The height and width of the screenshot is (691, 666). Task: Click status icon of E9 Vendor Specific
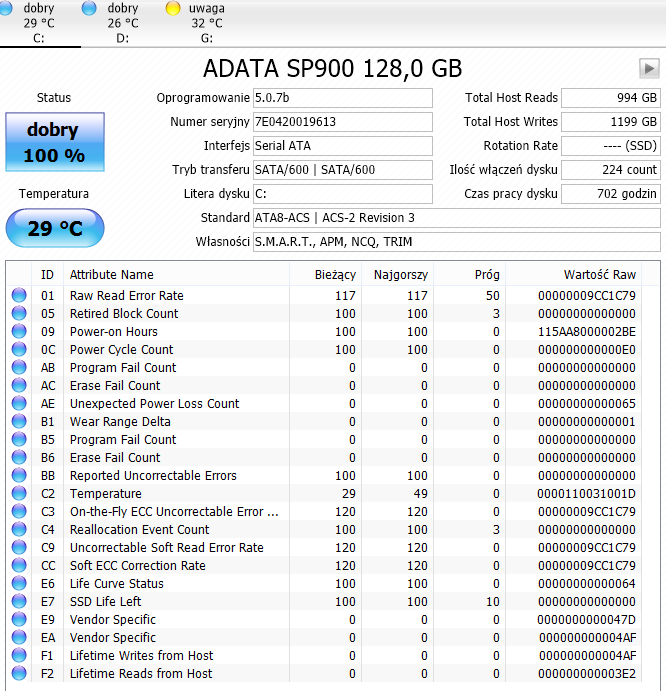(19, 619)
